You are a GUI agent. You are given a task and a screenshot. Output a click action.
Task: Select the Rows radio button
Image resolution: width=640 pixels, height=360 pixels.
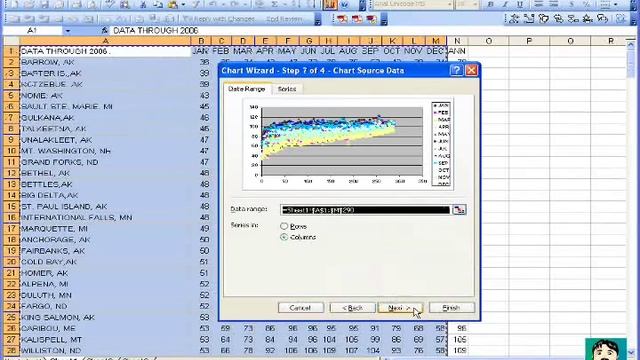point(284,226)
